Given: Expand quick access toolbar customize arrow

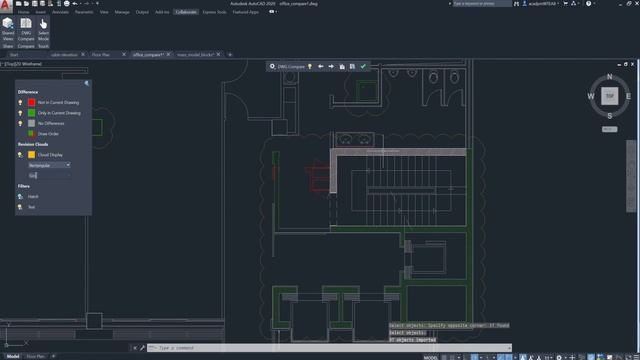Looking at the screenshot, I should (x=97, y=4).
